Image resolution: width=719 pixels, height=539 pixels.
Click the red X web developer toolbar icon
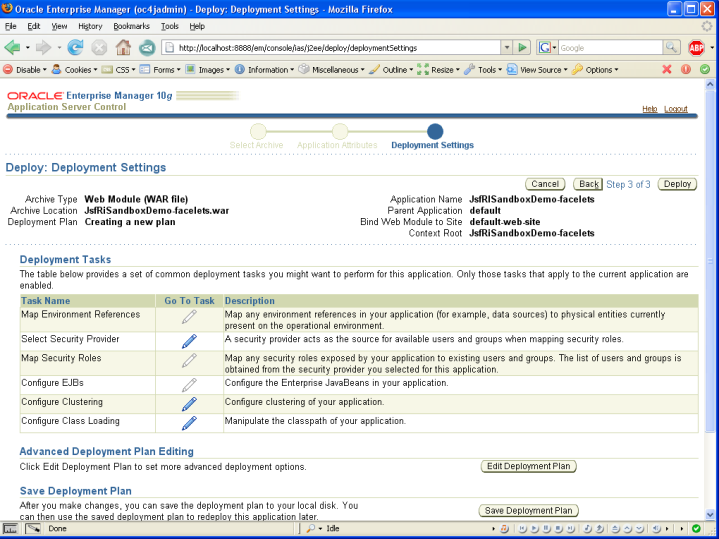pyautogui.click(x=667, y=69)
